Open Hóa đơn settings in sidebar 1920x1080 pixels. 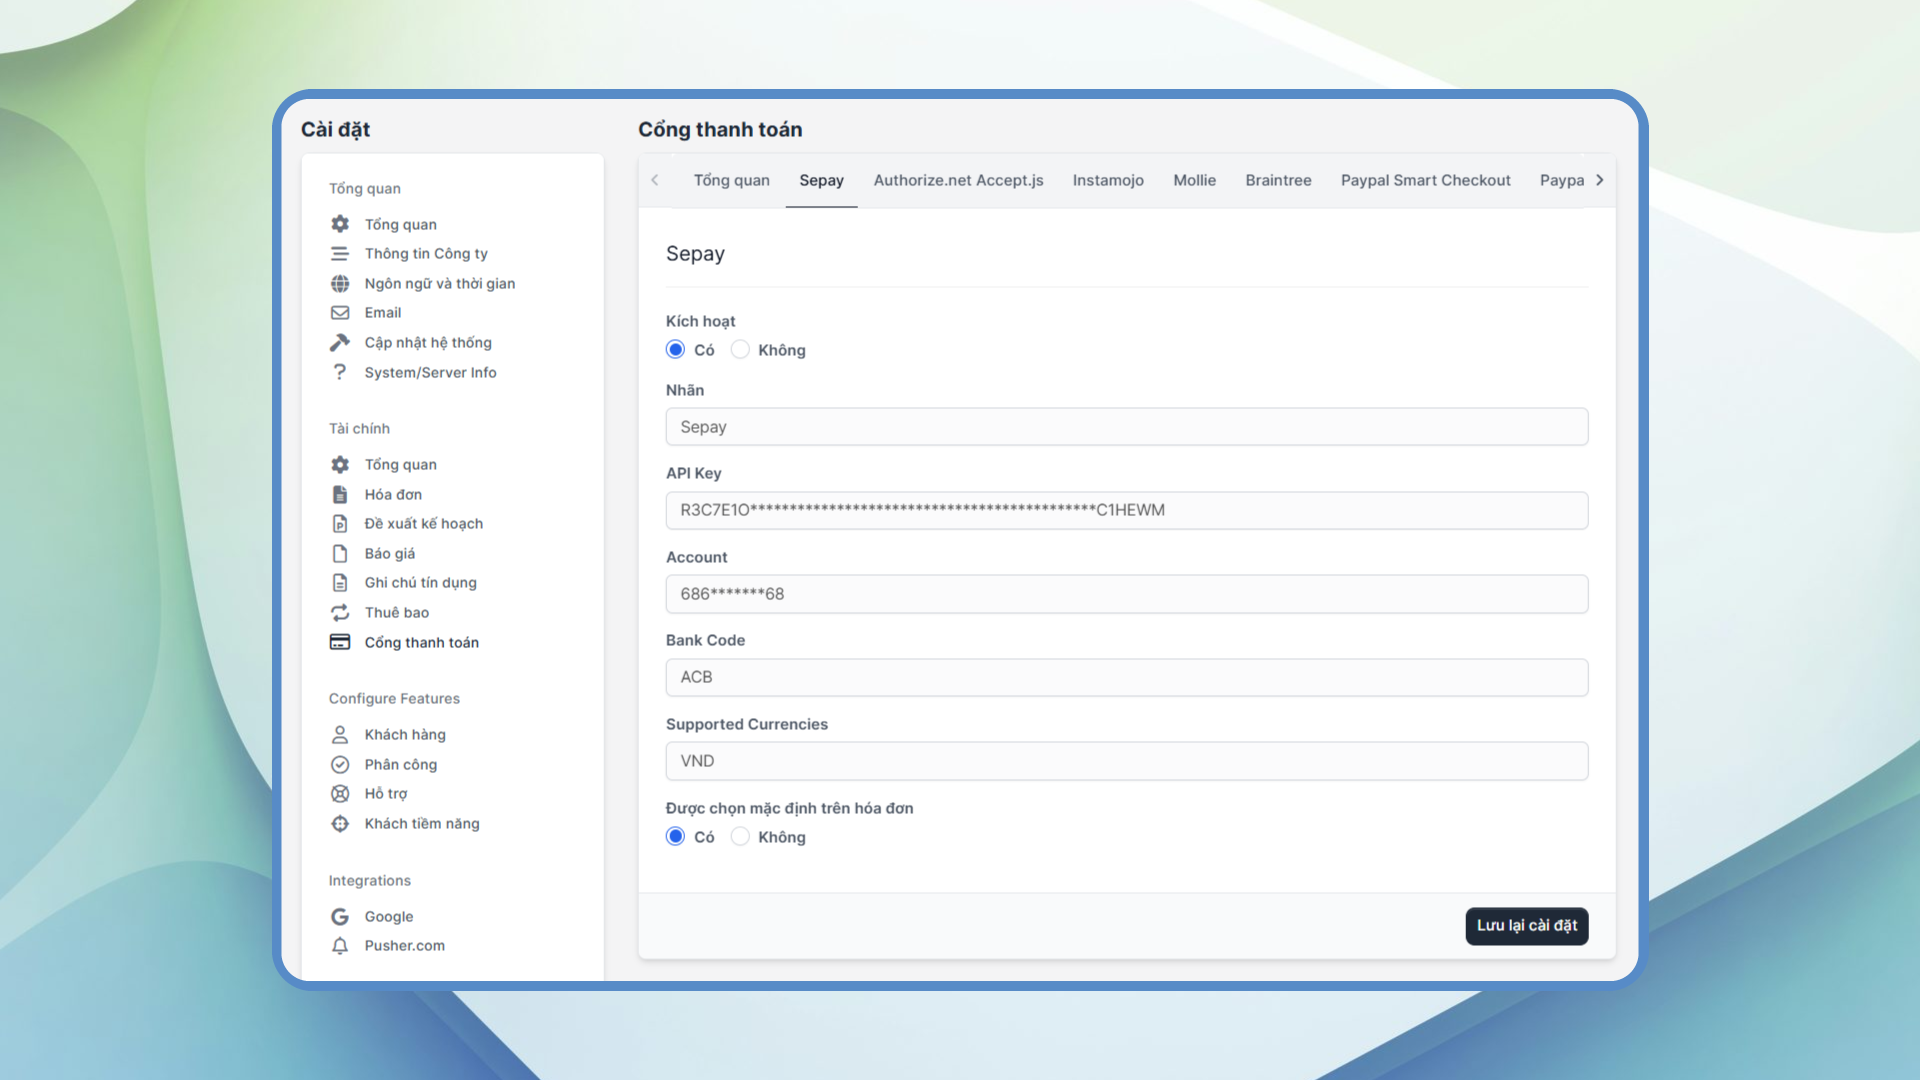click(393, 494)
